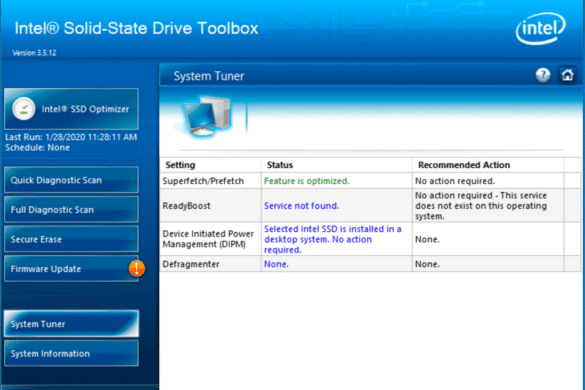Select the Superfetch/Prefetch row

point(370,181)
